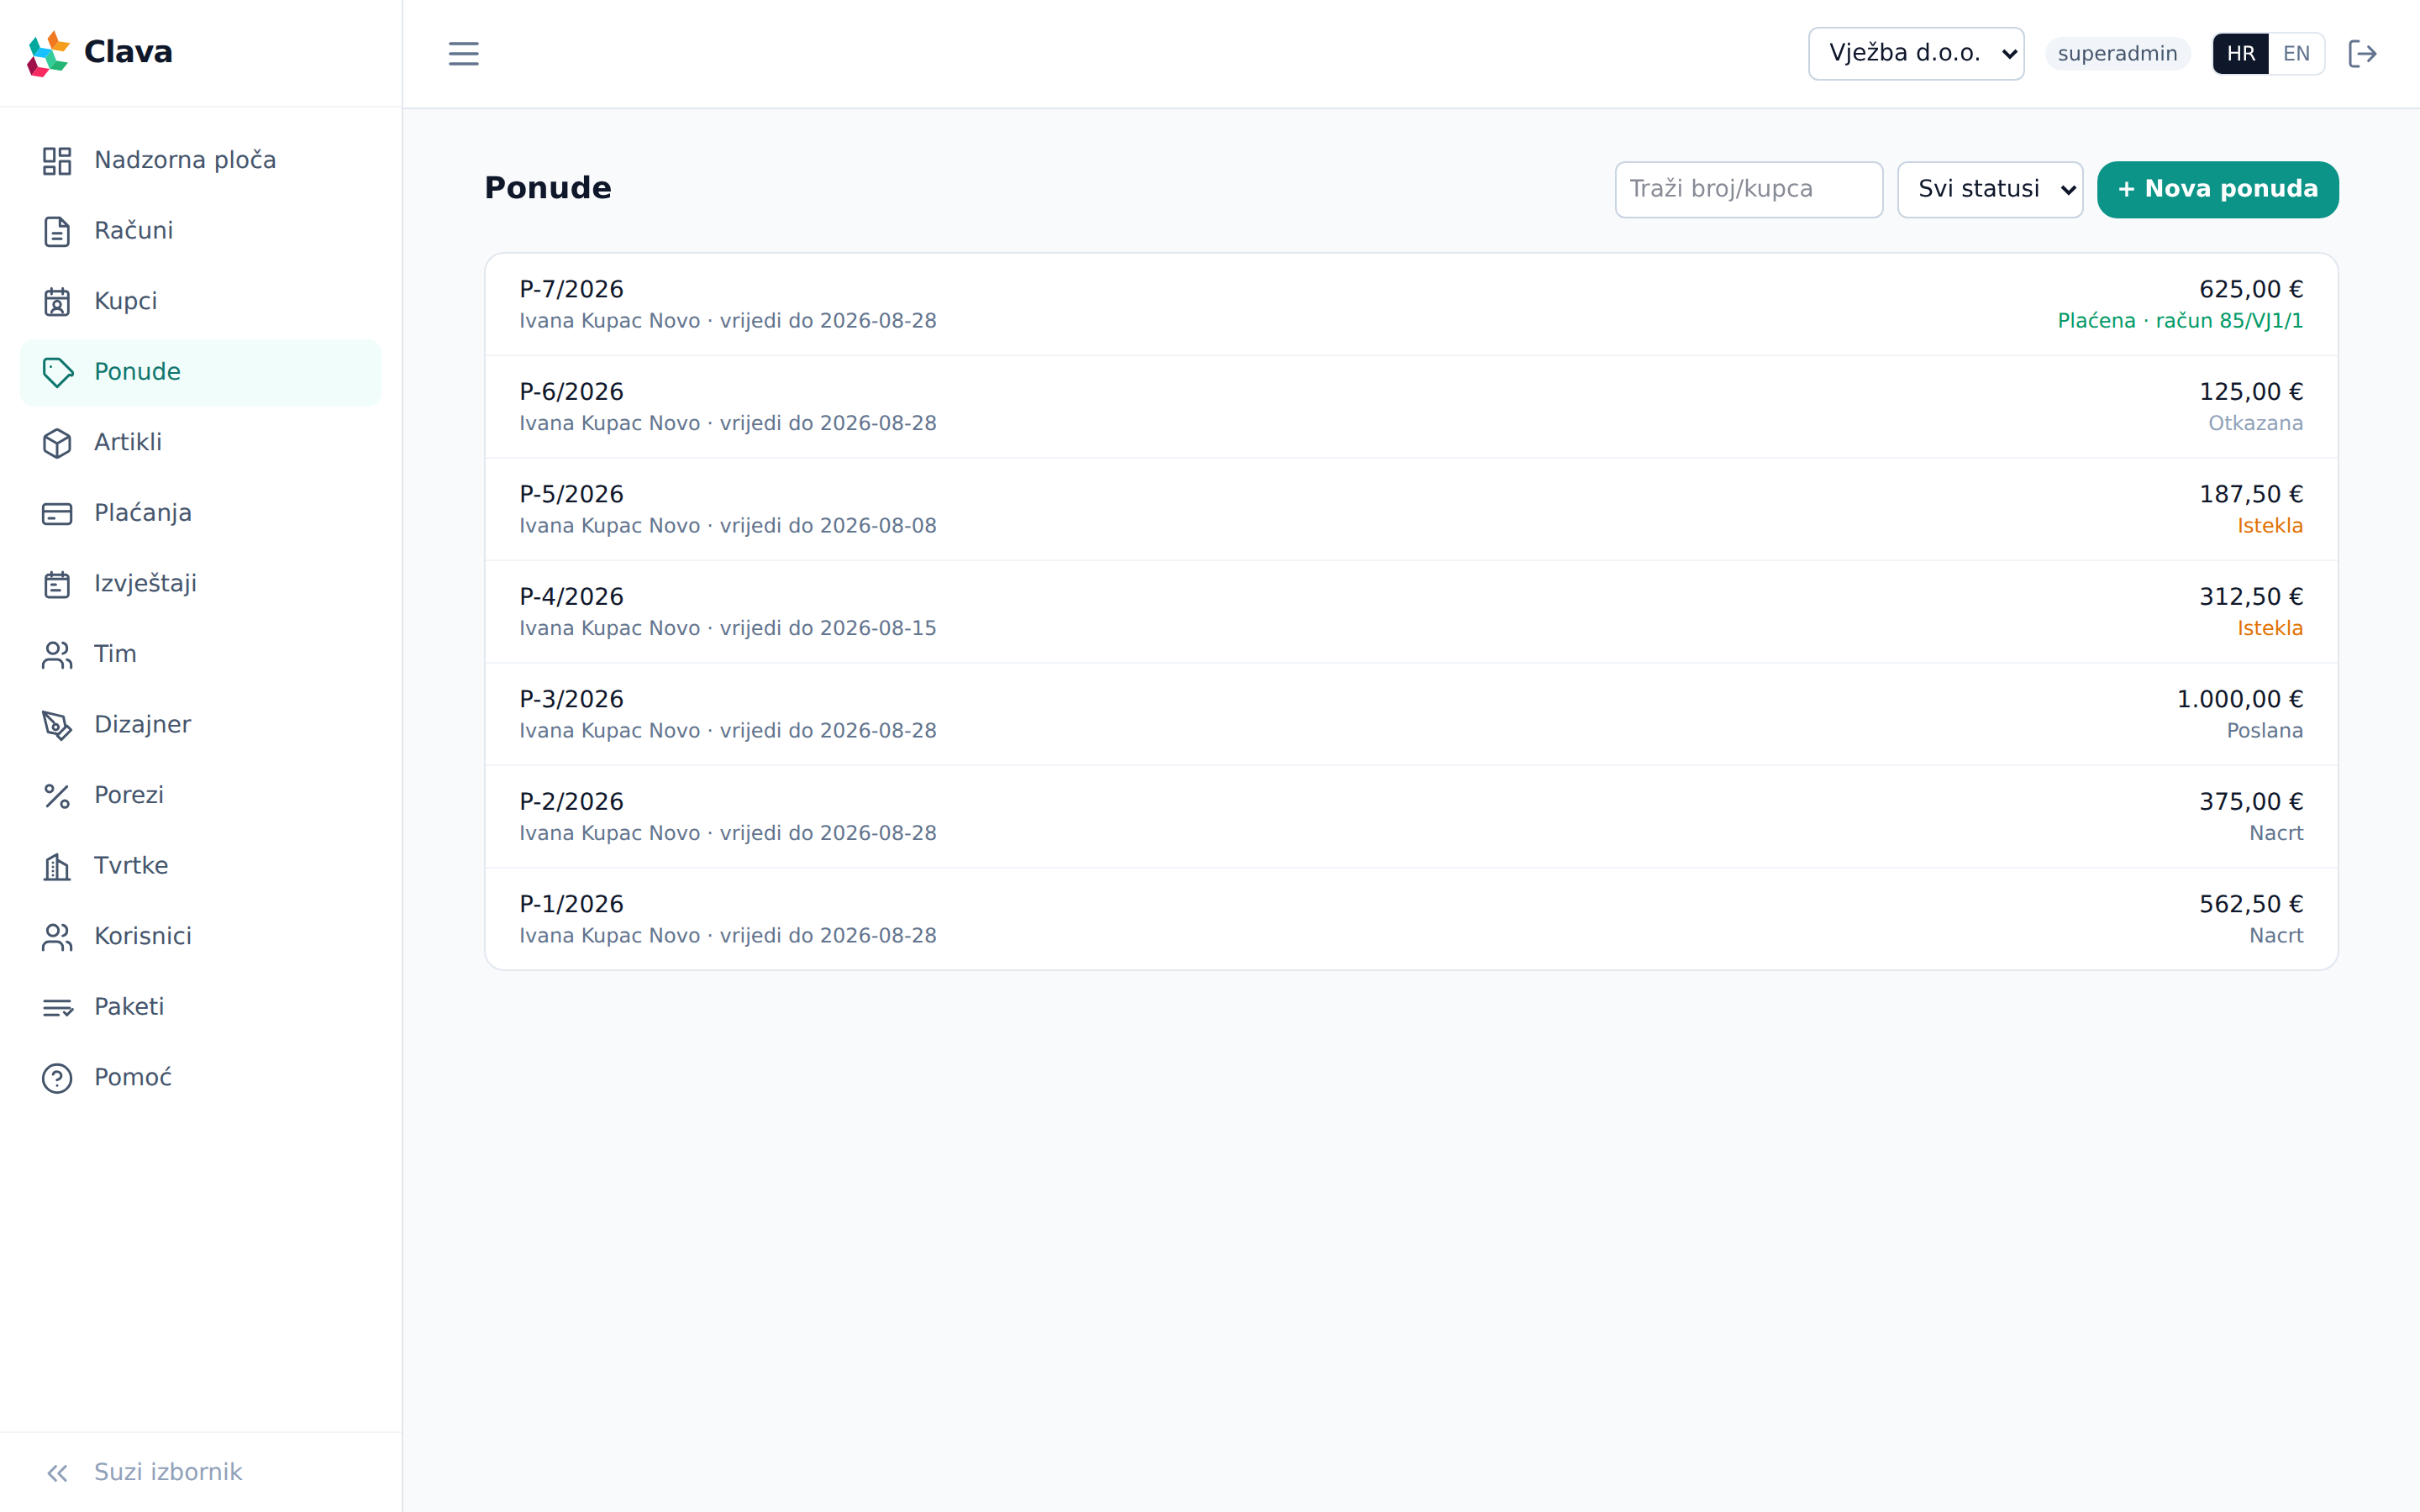The height and width of the screenshot is (1512, 2420).
Task: Click Plaćena · račun 85/VJ1/1 status
Action: click(2180, 321)
